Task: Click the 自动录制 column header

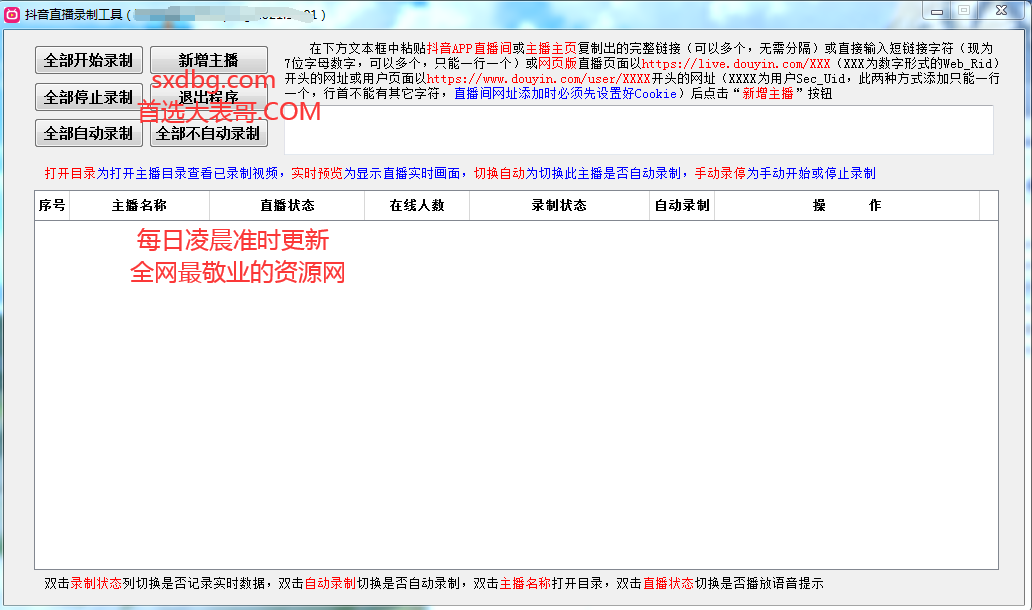Action: click(682, 205)
